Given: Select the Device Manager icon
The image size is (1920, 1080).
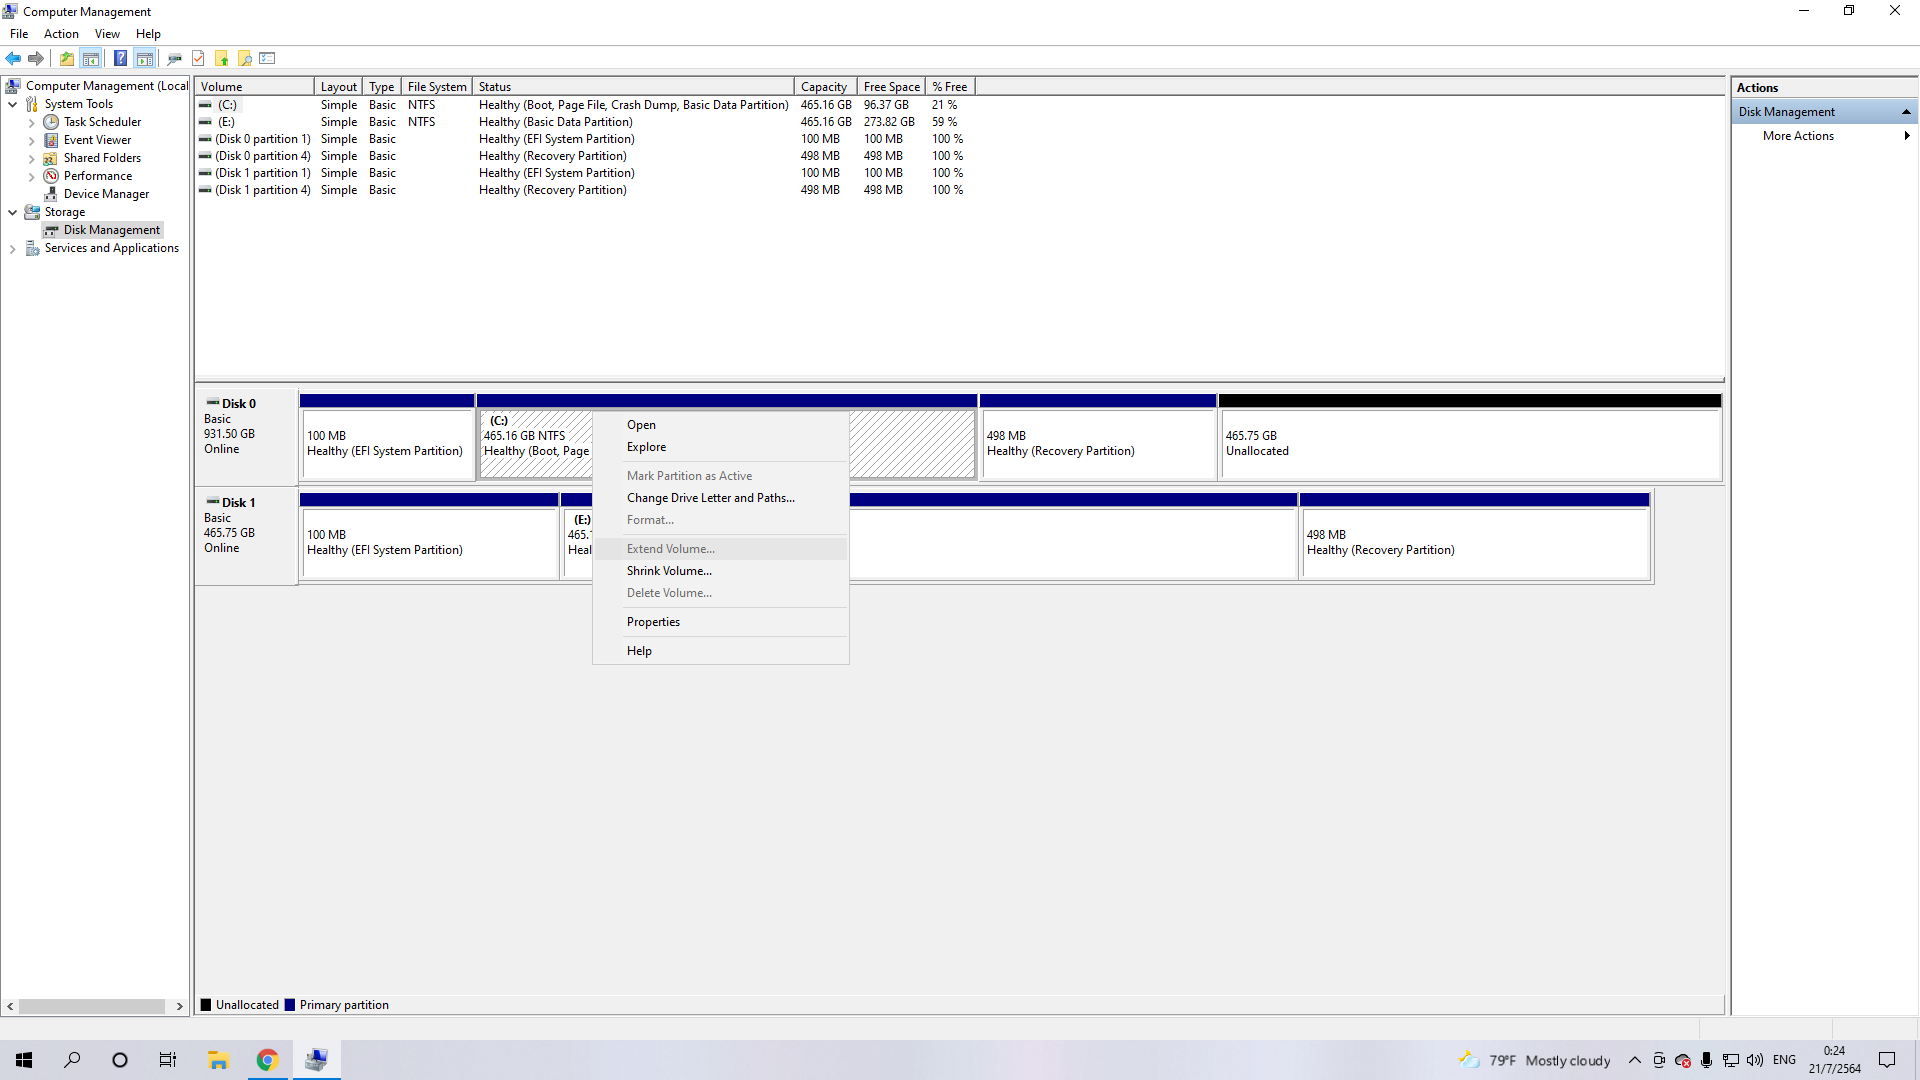Looking at the screenshot, I should click(x=51, y=194).
